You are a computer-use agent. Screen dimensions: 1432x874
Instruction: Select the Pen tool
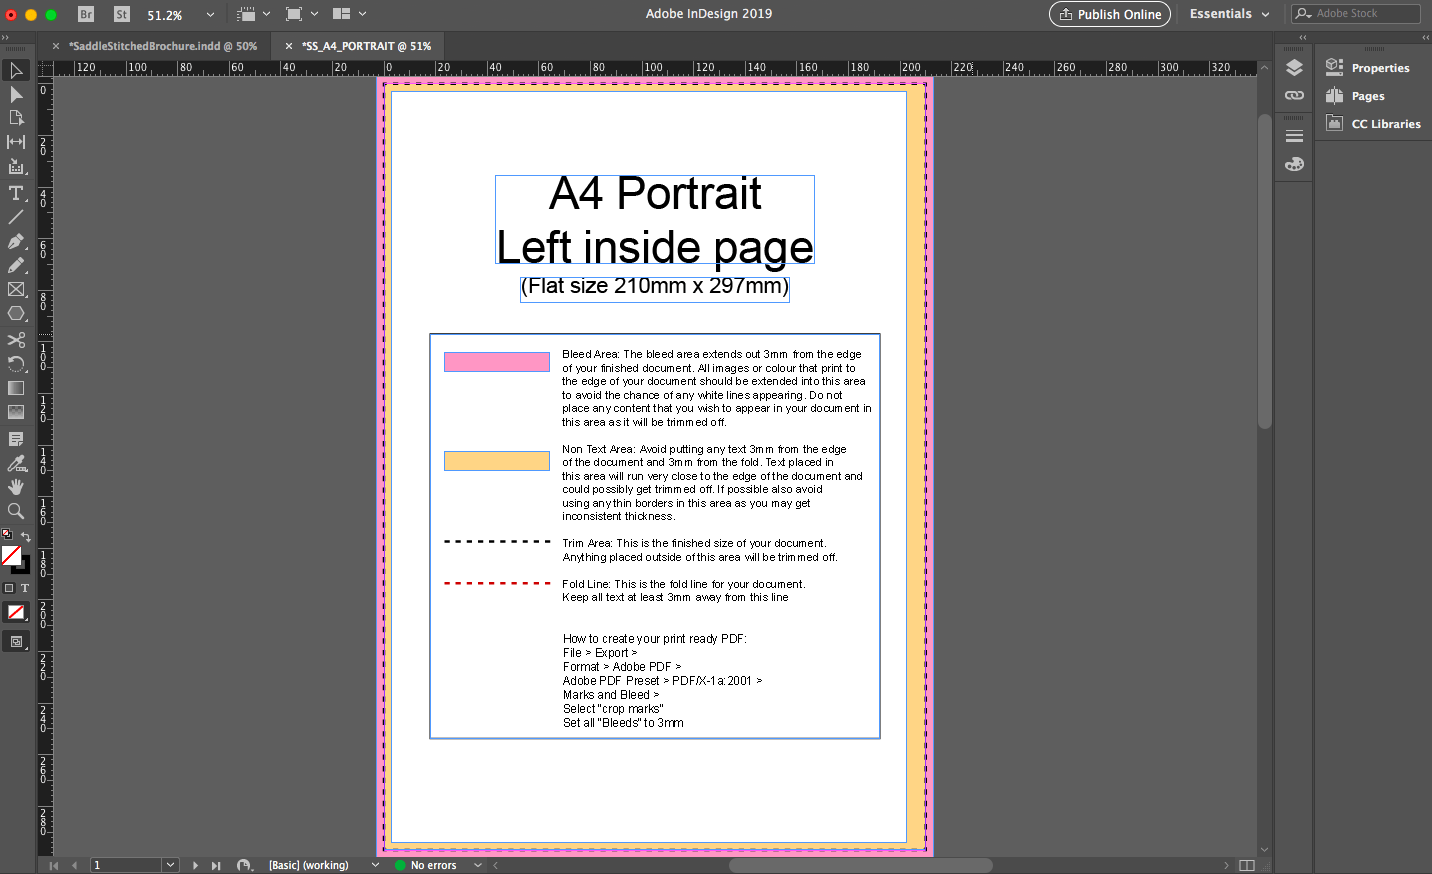point(16,241)
